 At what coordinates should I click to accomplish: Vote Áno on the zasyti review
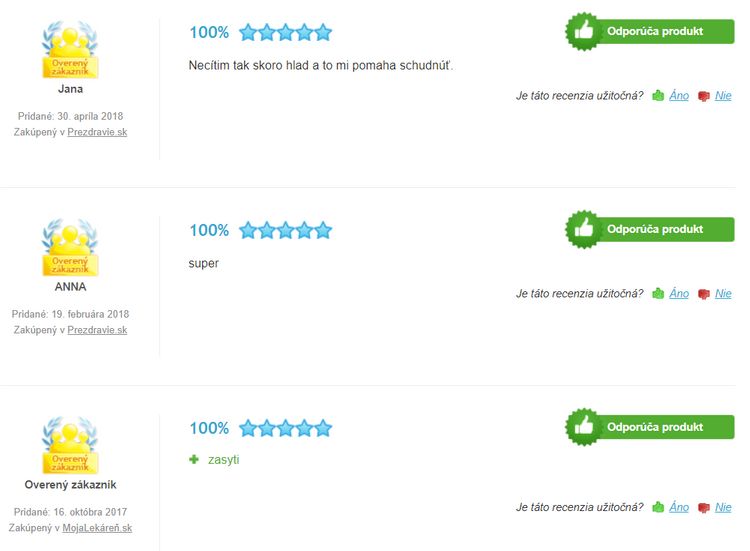[679, 507]
